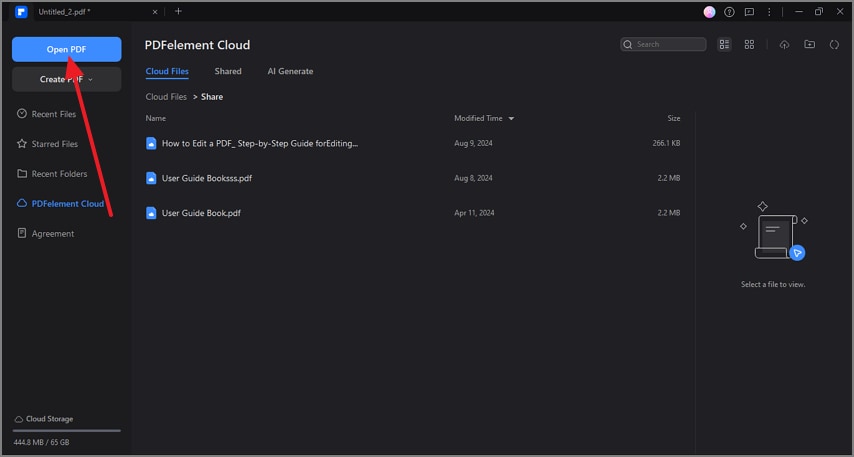The width and height of the screenshot is (854, 457).
Task: Click the PDFelement Cloud sidebar cloud icon
Action: tap(22, 204)
